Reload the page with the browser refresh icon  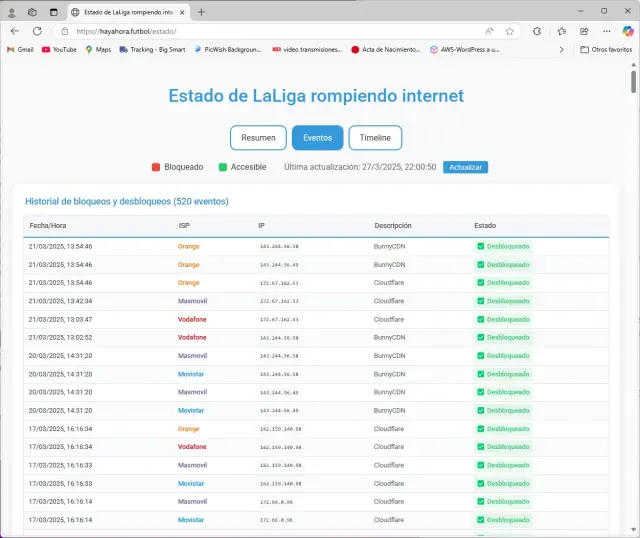(38, 31)
